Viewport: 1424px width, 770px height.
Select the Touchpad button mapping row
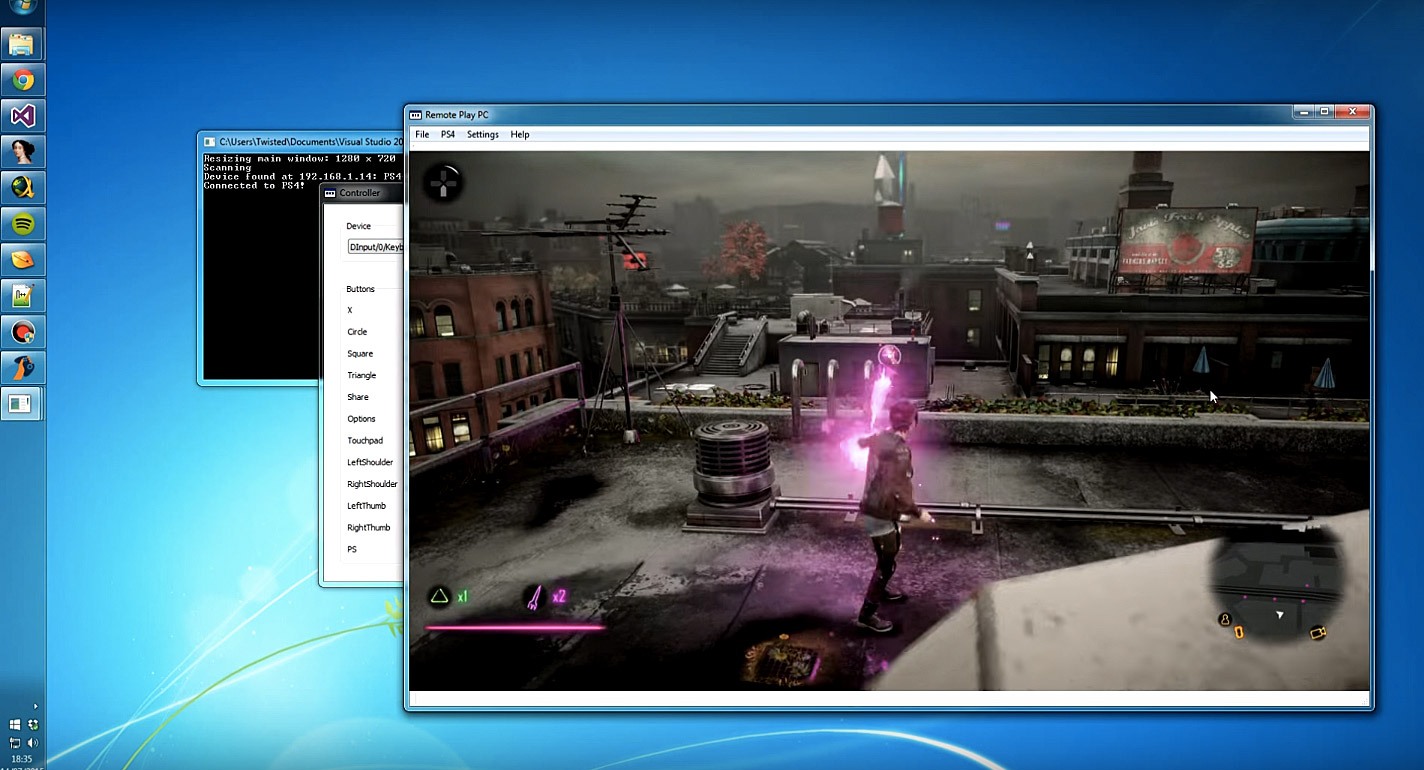coord(365,441)
